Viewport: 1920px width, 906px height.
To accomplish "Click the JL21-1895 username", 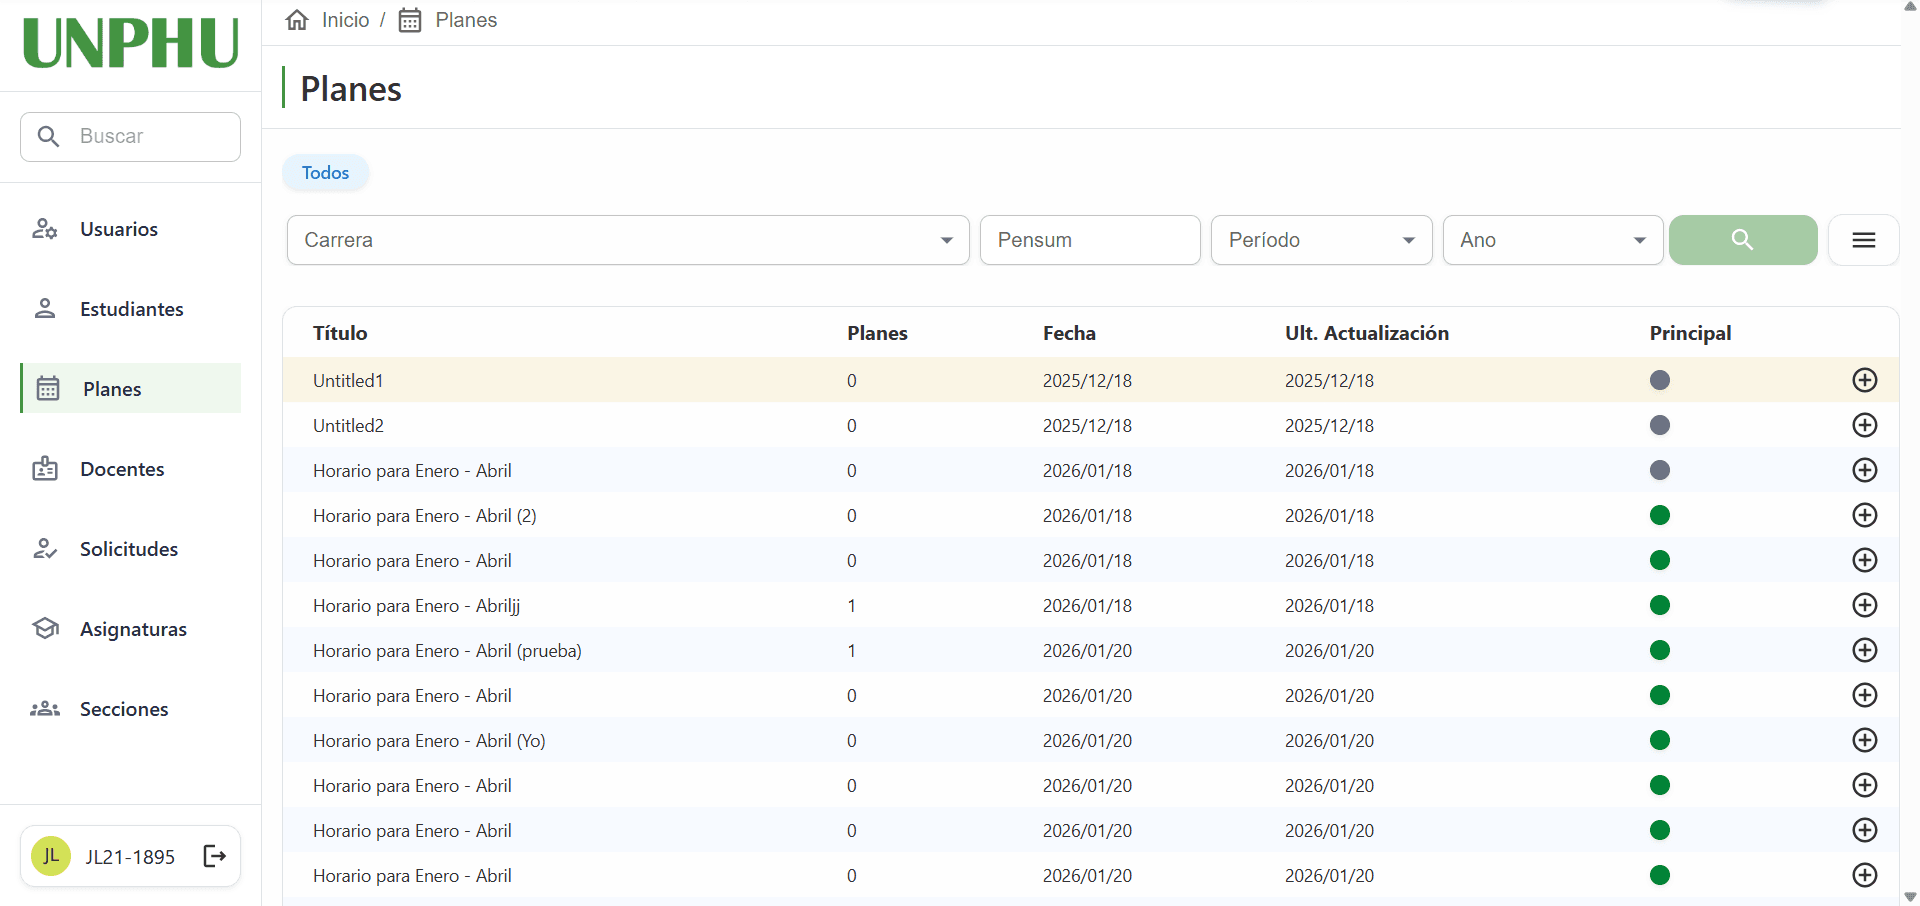I will tap(130, 857).
